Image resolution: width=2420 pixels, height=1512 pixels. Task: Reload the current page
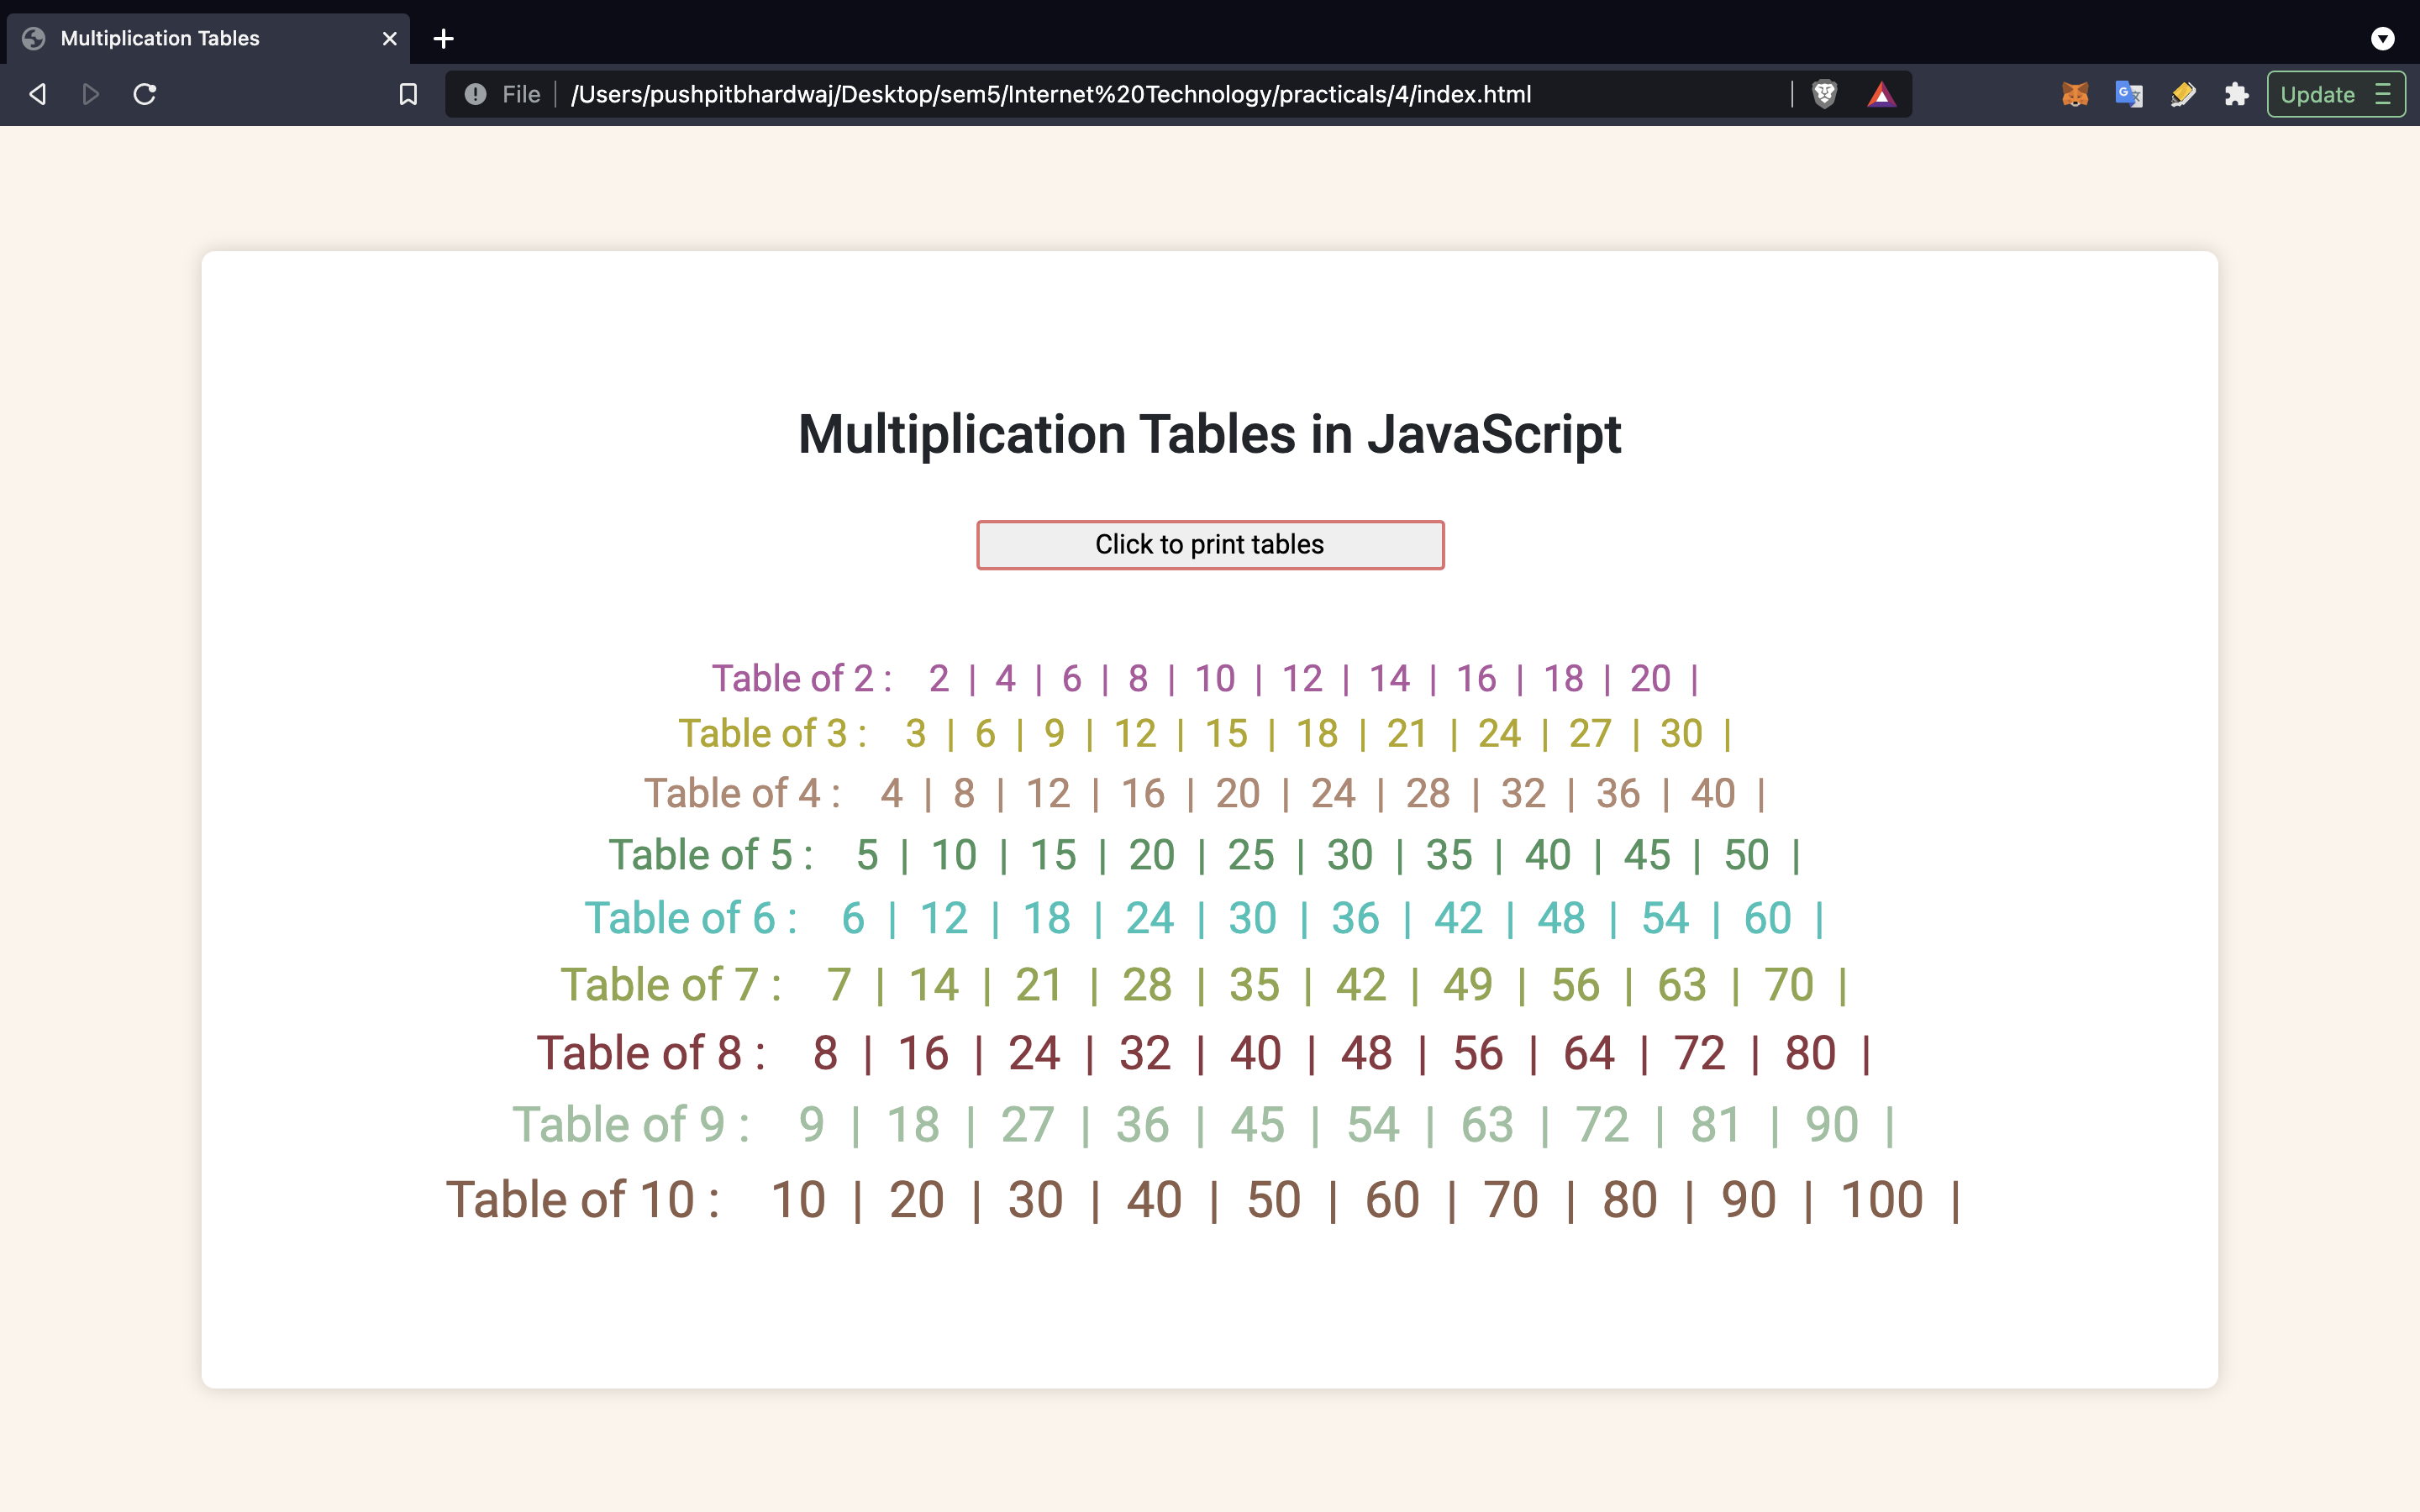tap(145, 94)
